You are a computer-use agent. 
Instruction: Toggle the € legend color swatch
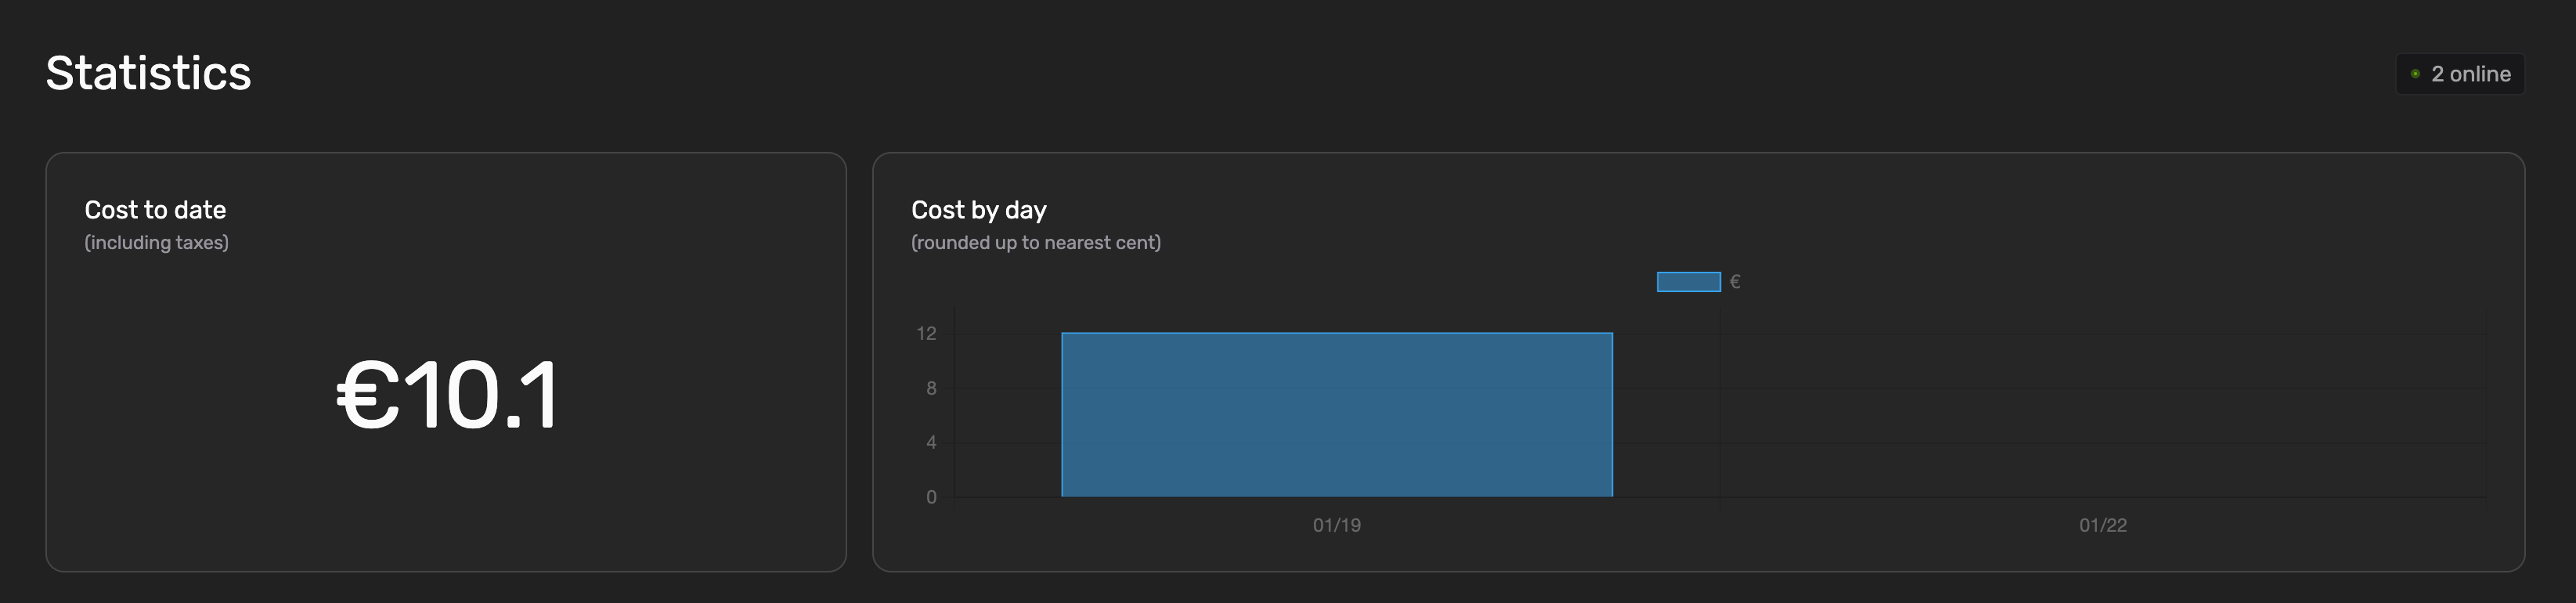pos(1688,282)
